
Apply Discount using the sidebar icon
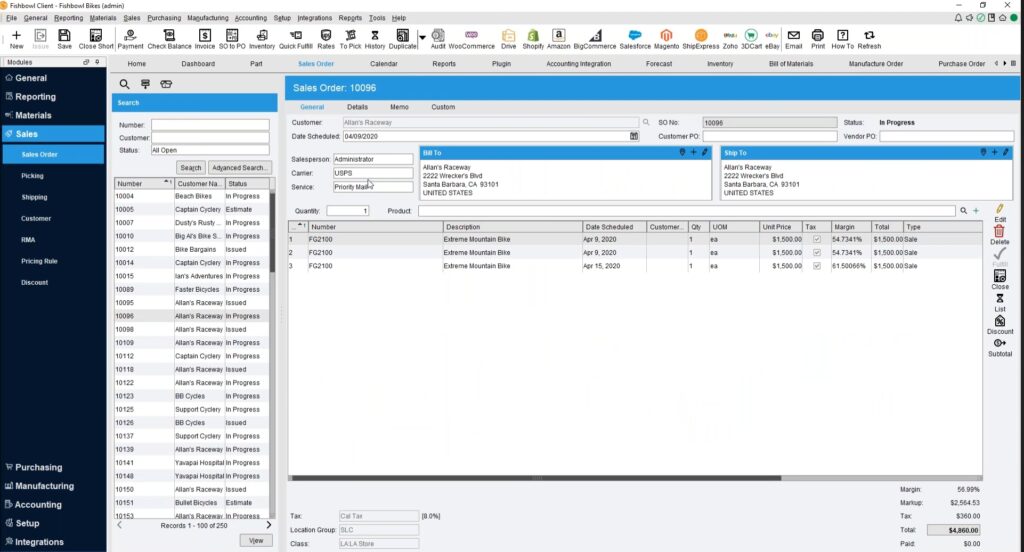(999, 324)
